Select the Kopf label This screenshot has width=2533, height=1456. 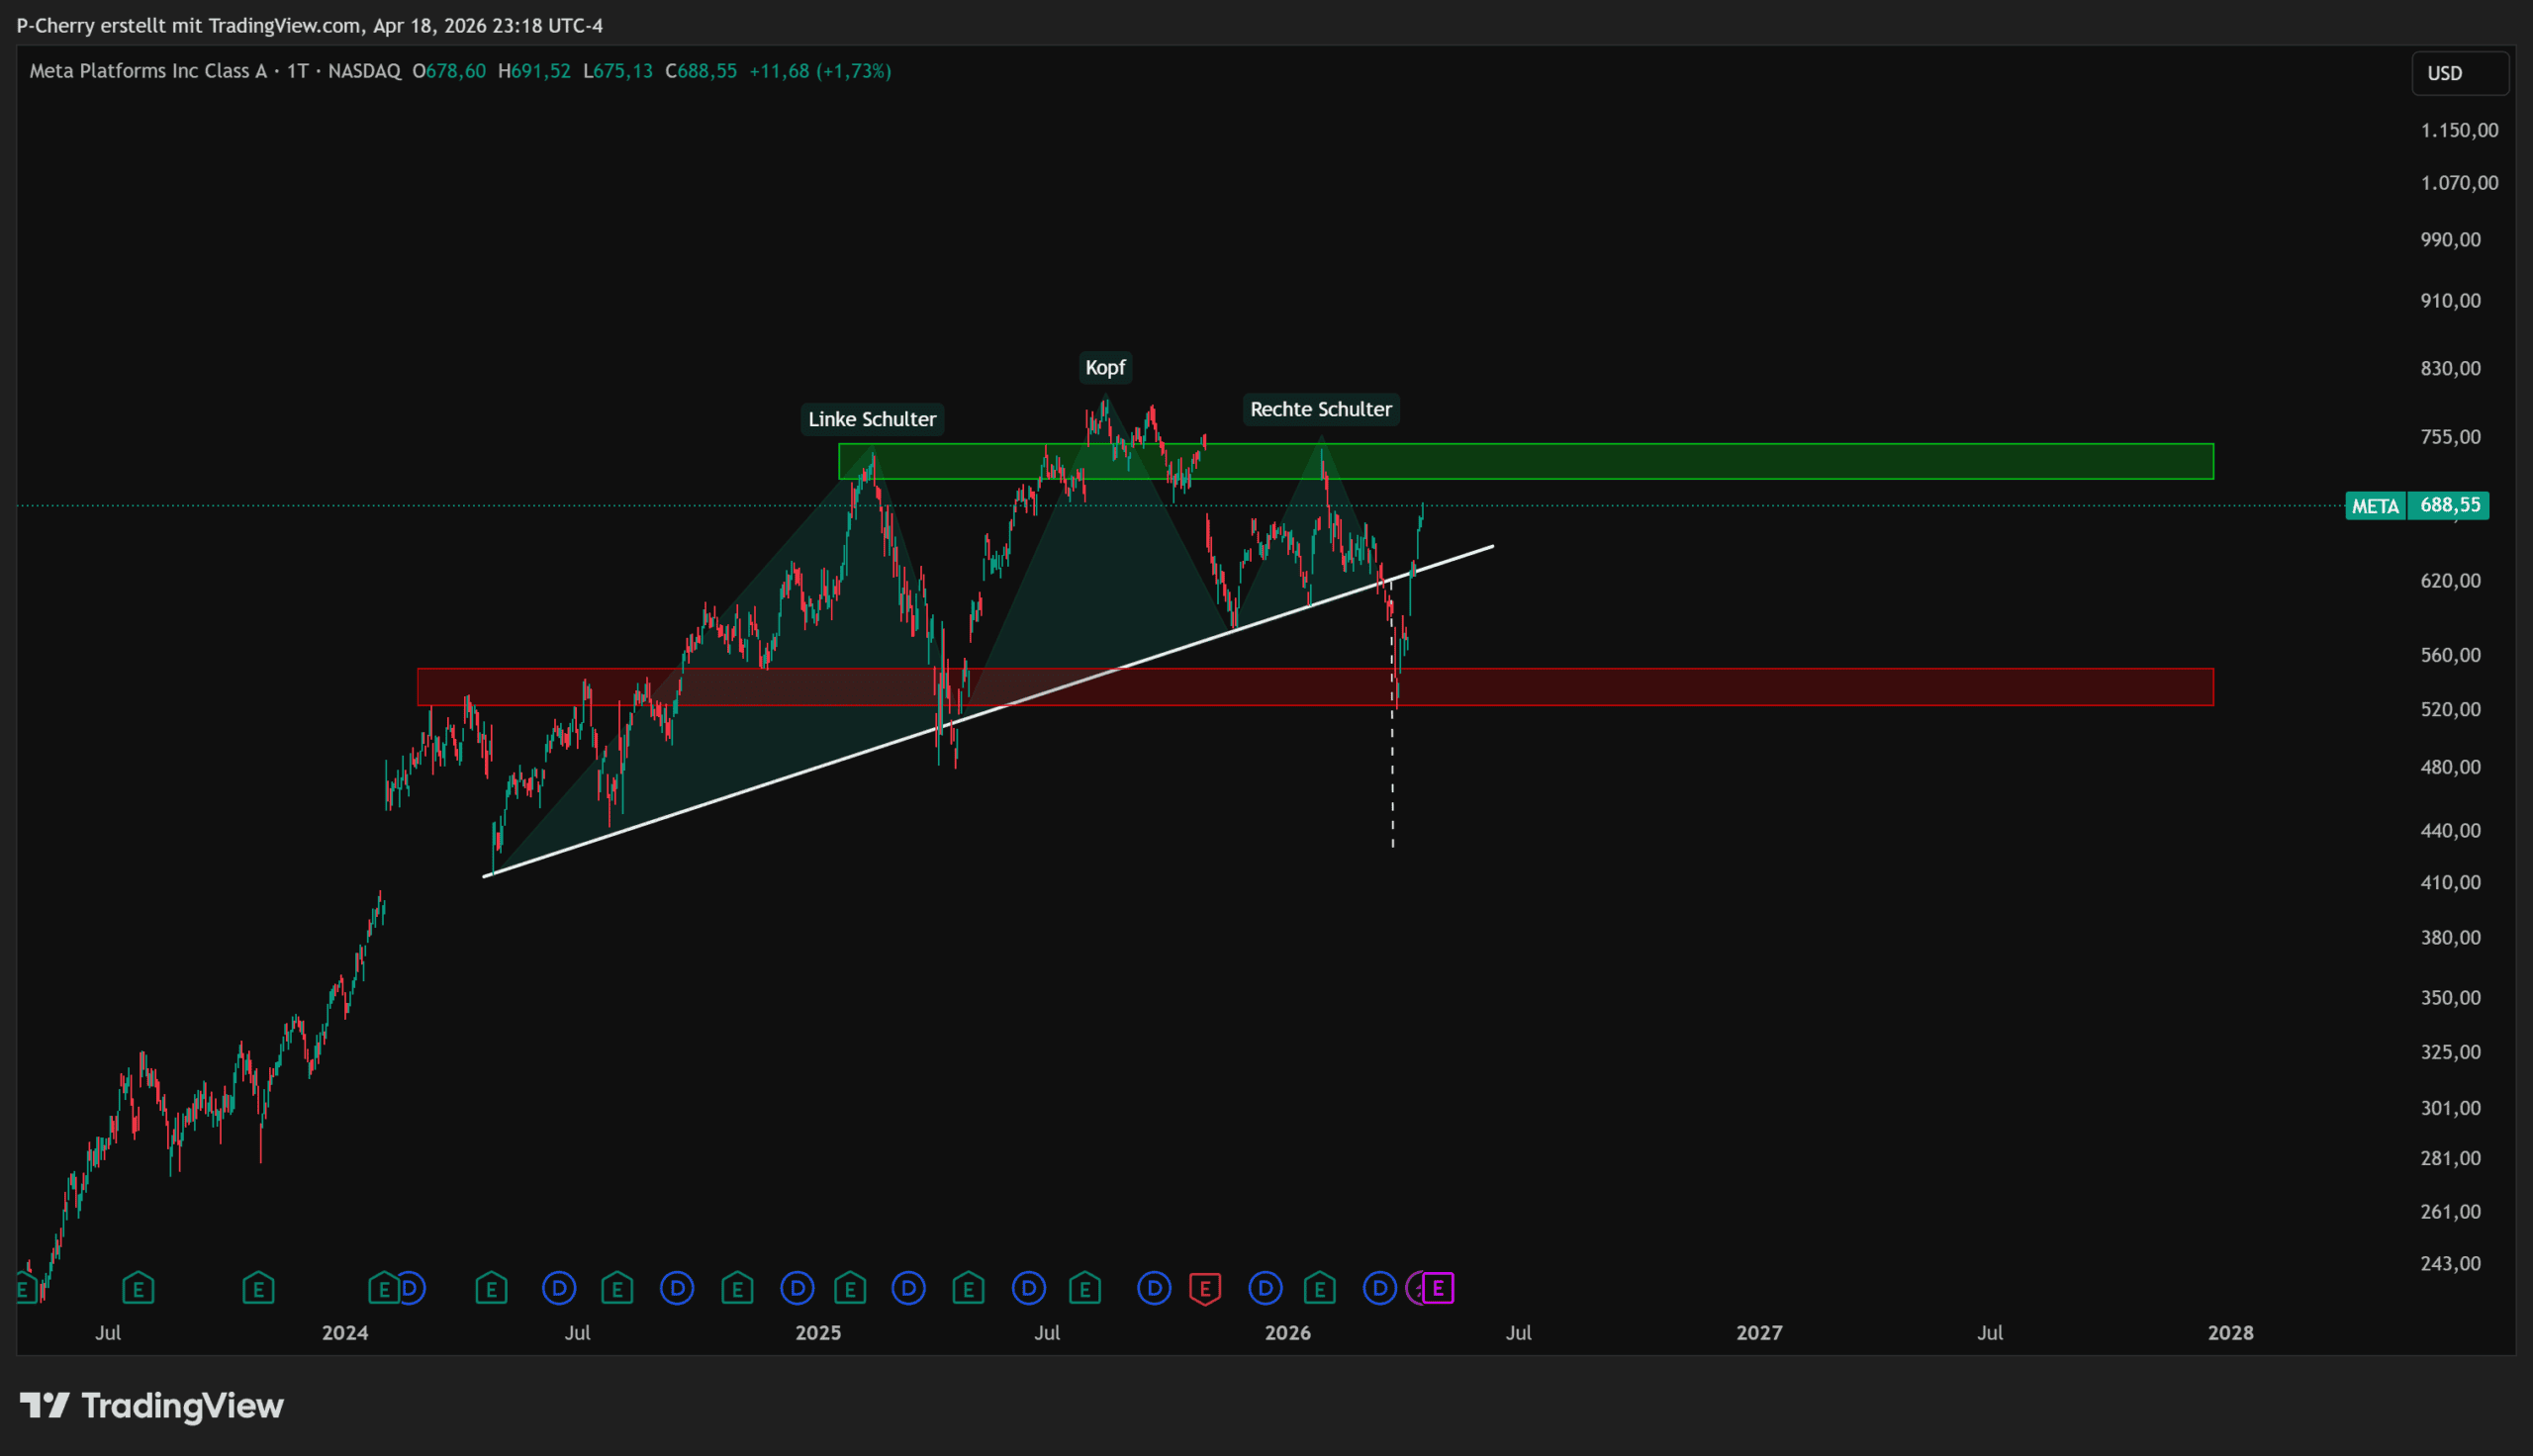[1105, 367]
